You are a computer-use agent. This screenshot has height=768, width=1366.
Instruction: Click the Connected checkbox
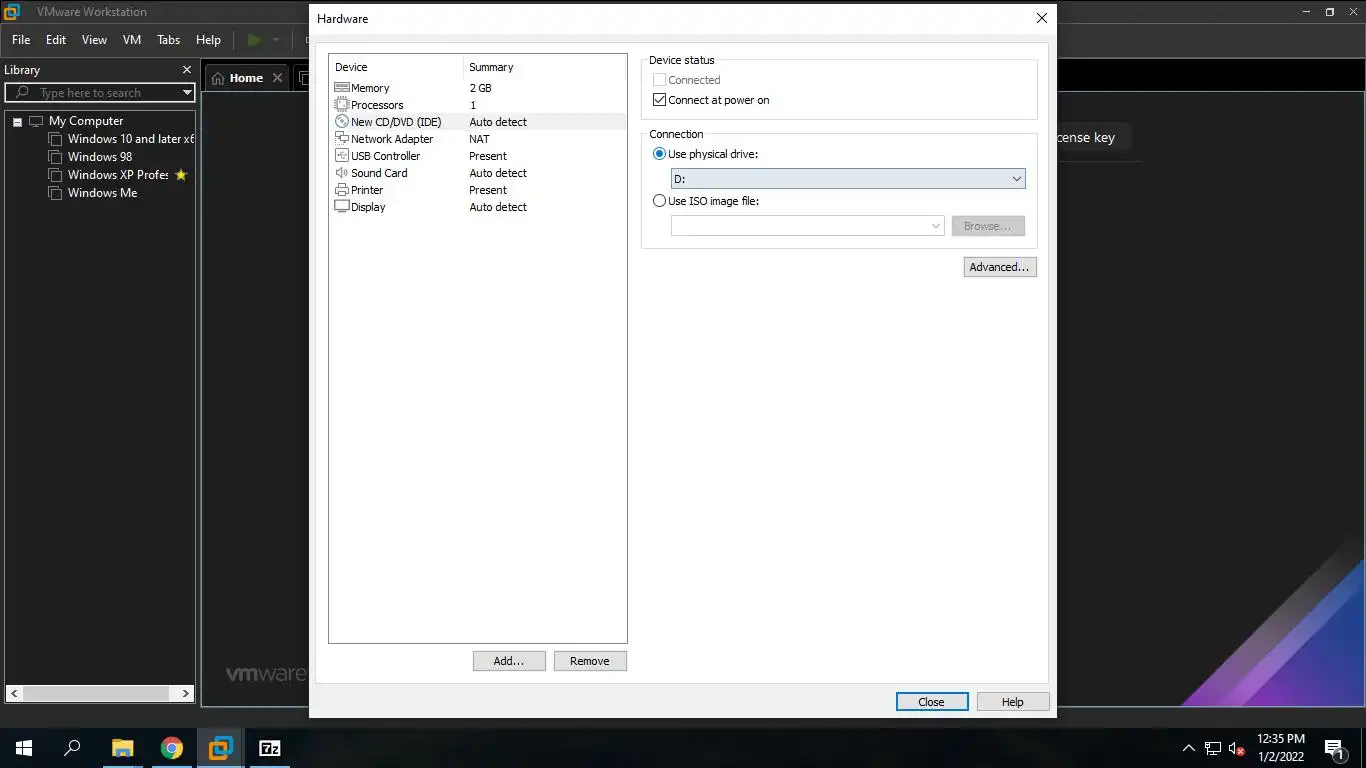(659, 80)
